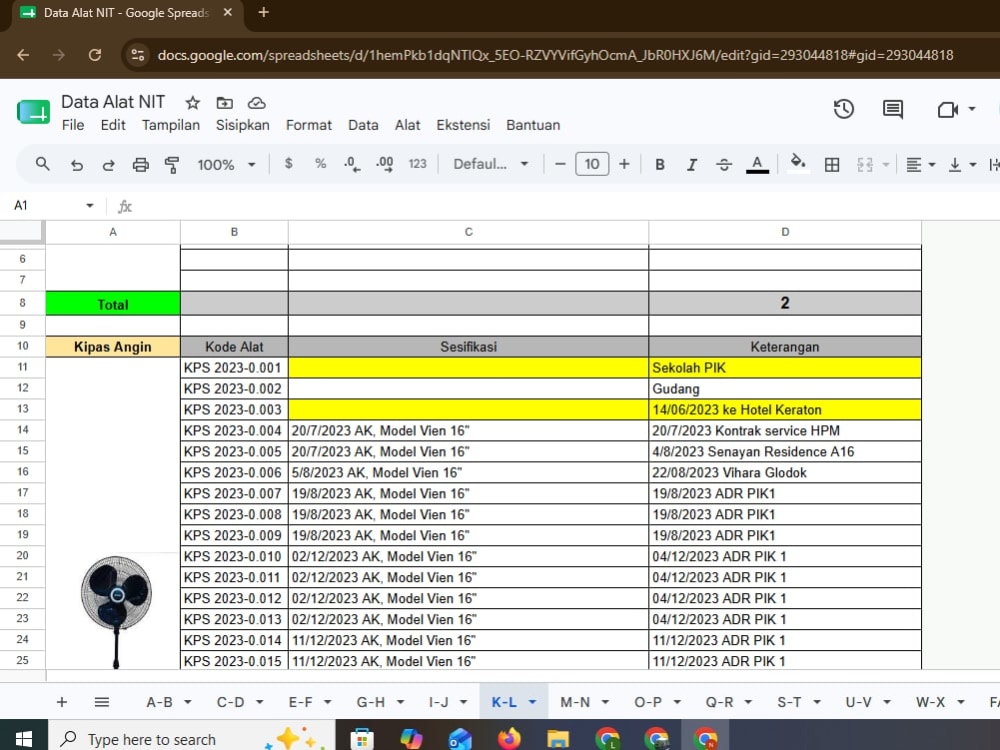The height and width of the screenshot is (750, 1000).
Task: Open the text color picker
Action: tap(757, 165)
